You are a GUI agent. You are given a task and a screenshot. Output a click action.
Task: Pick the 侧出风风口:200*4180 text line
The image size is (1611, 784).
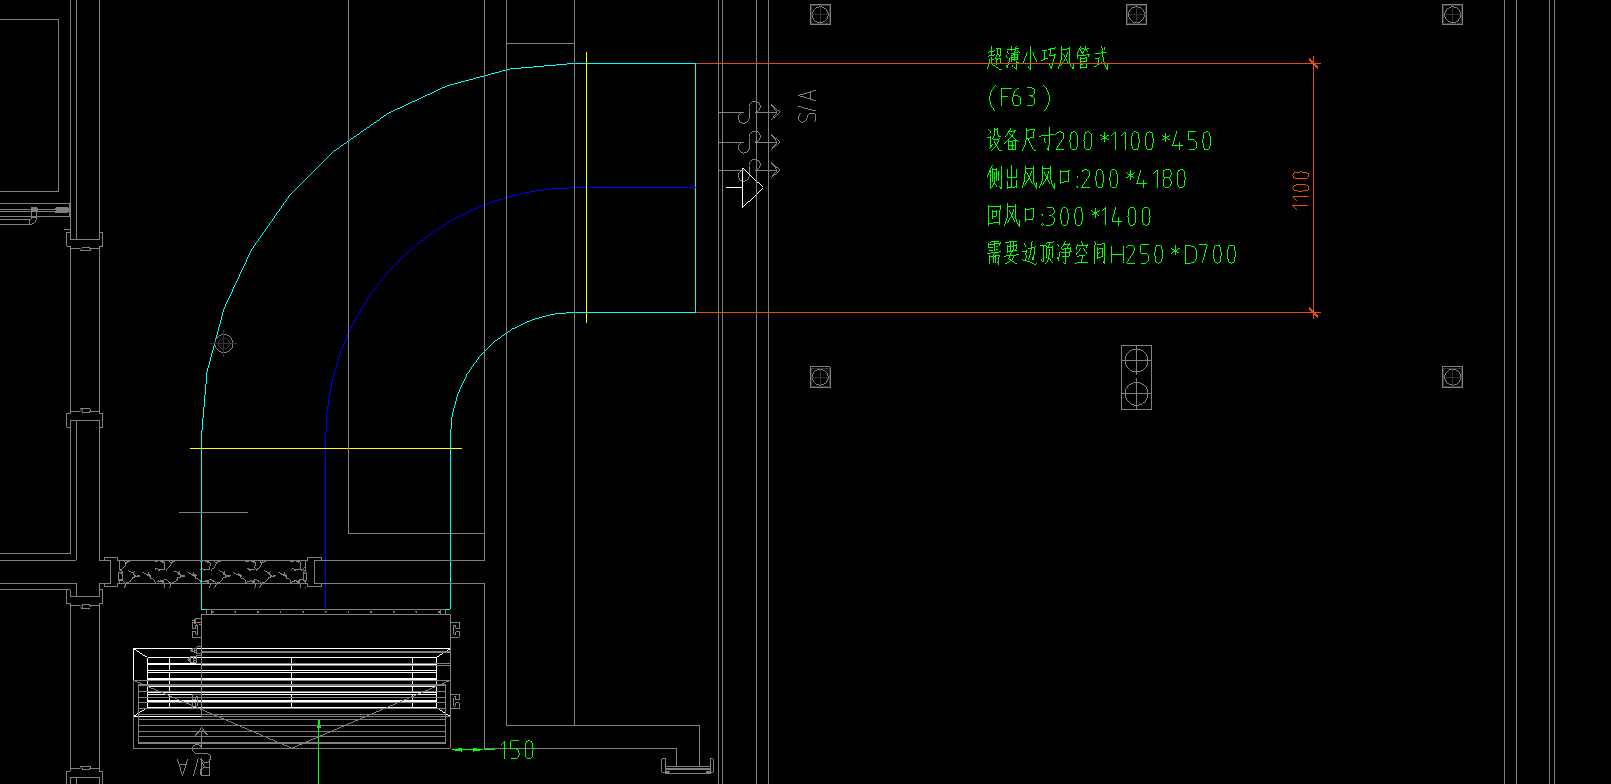[1086, 179]
